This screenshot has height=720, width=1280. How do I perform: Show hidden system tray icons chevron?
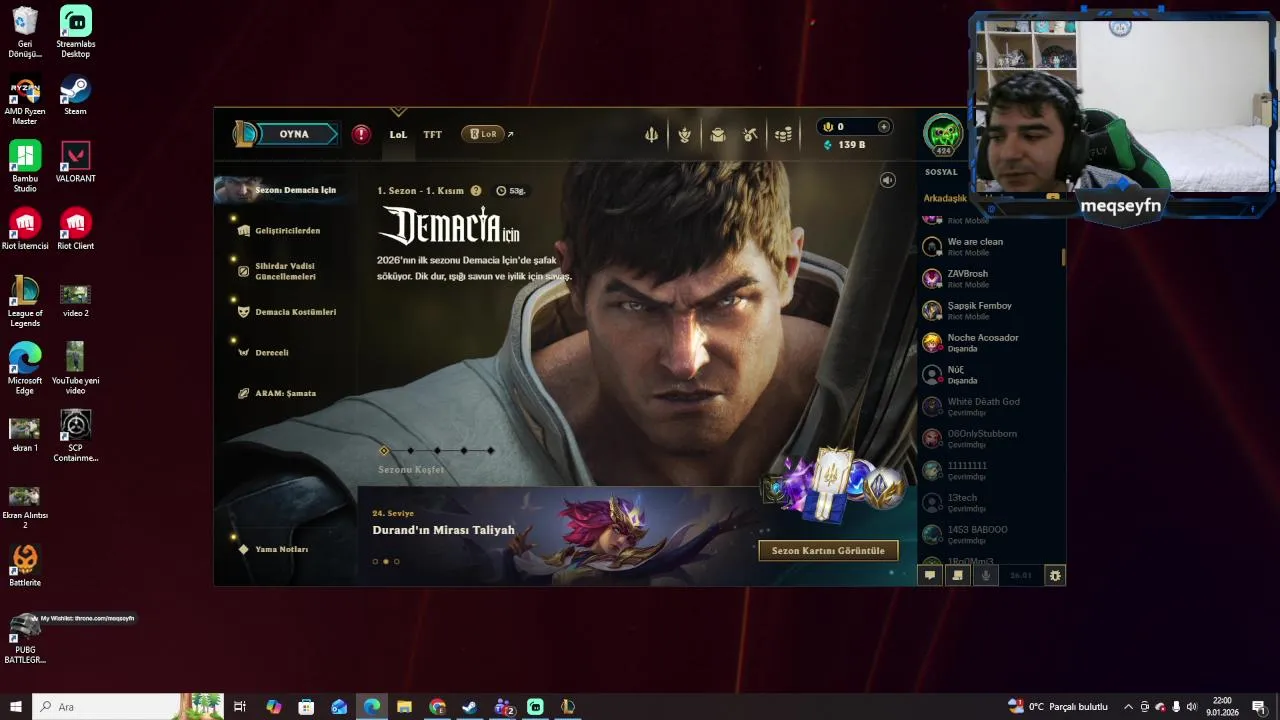pos(1128,707)
